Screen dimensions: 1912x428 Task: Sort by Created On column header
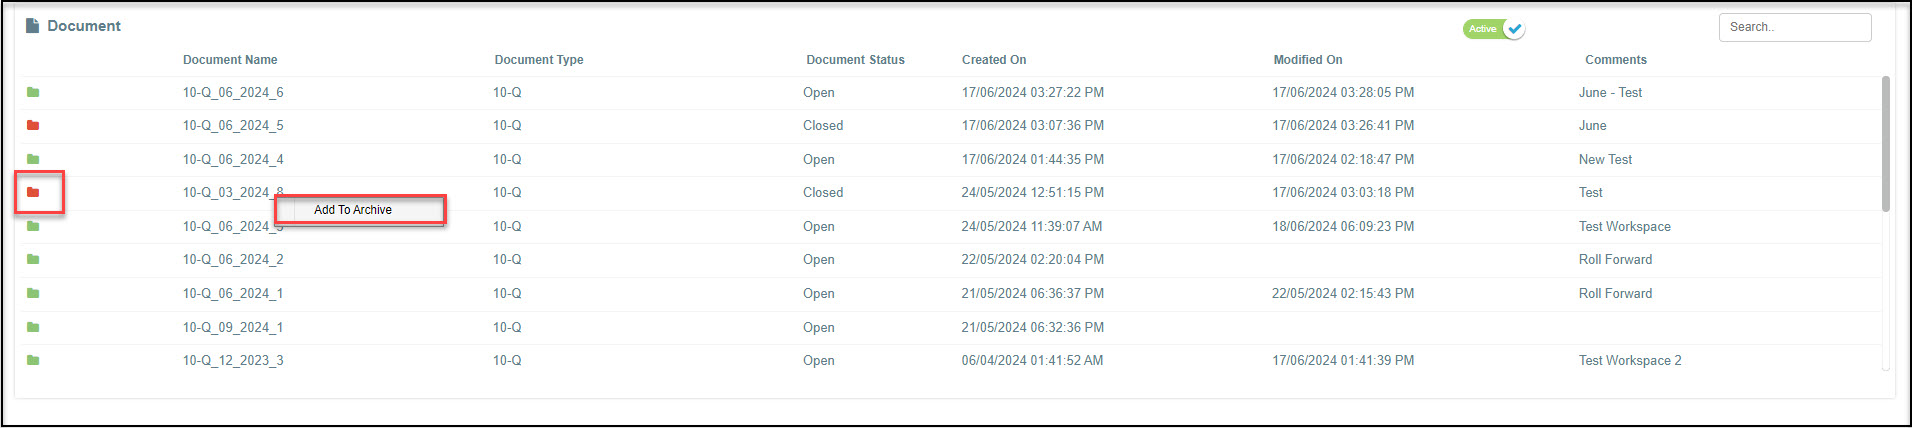pyautogui.click(x=994, y=60)
